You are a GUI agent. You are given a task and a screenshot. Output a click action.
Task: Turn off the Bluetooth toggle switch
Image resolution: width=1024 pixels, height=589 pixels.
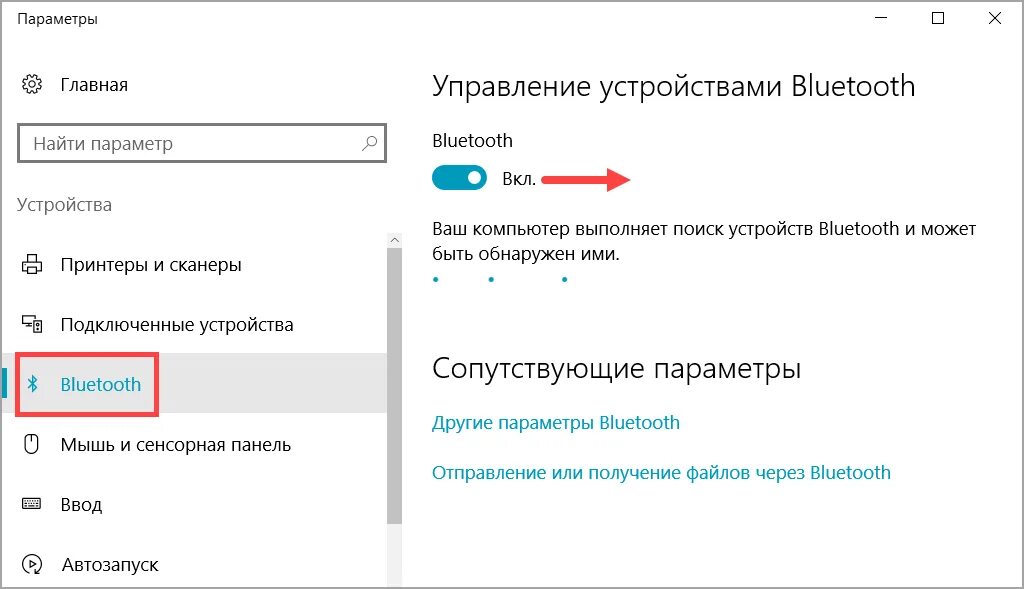pos(459,178)
